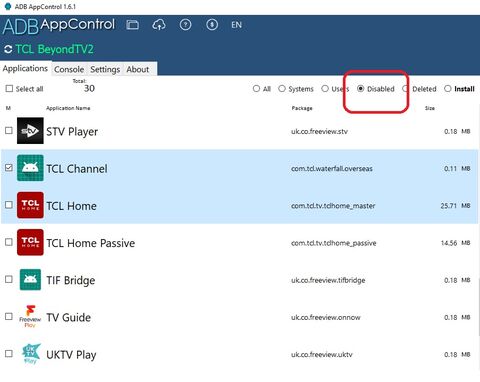Click package uk.co.freeview.onnow
The width and height of the screenshot is (480, 382).
click(x=326, y=317)
